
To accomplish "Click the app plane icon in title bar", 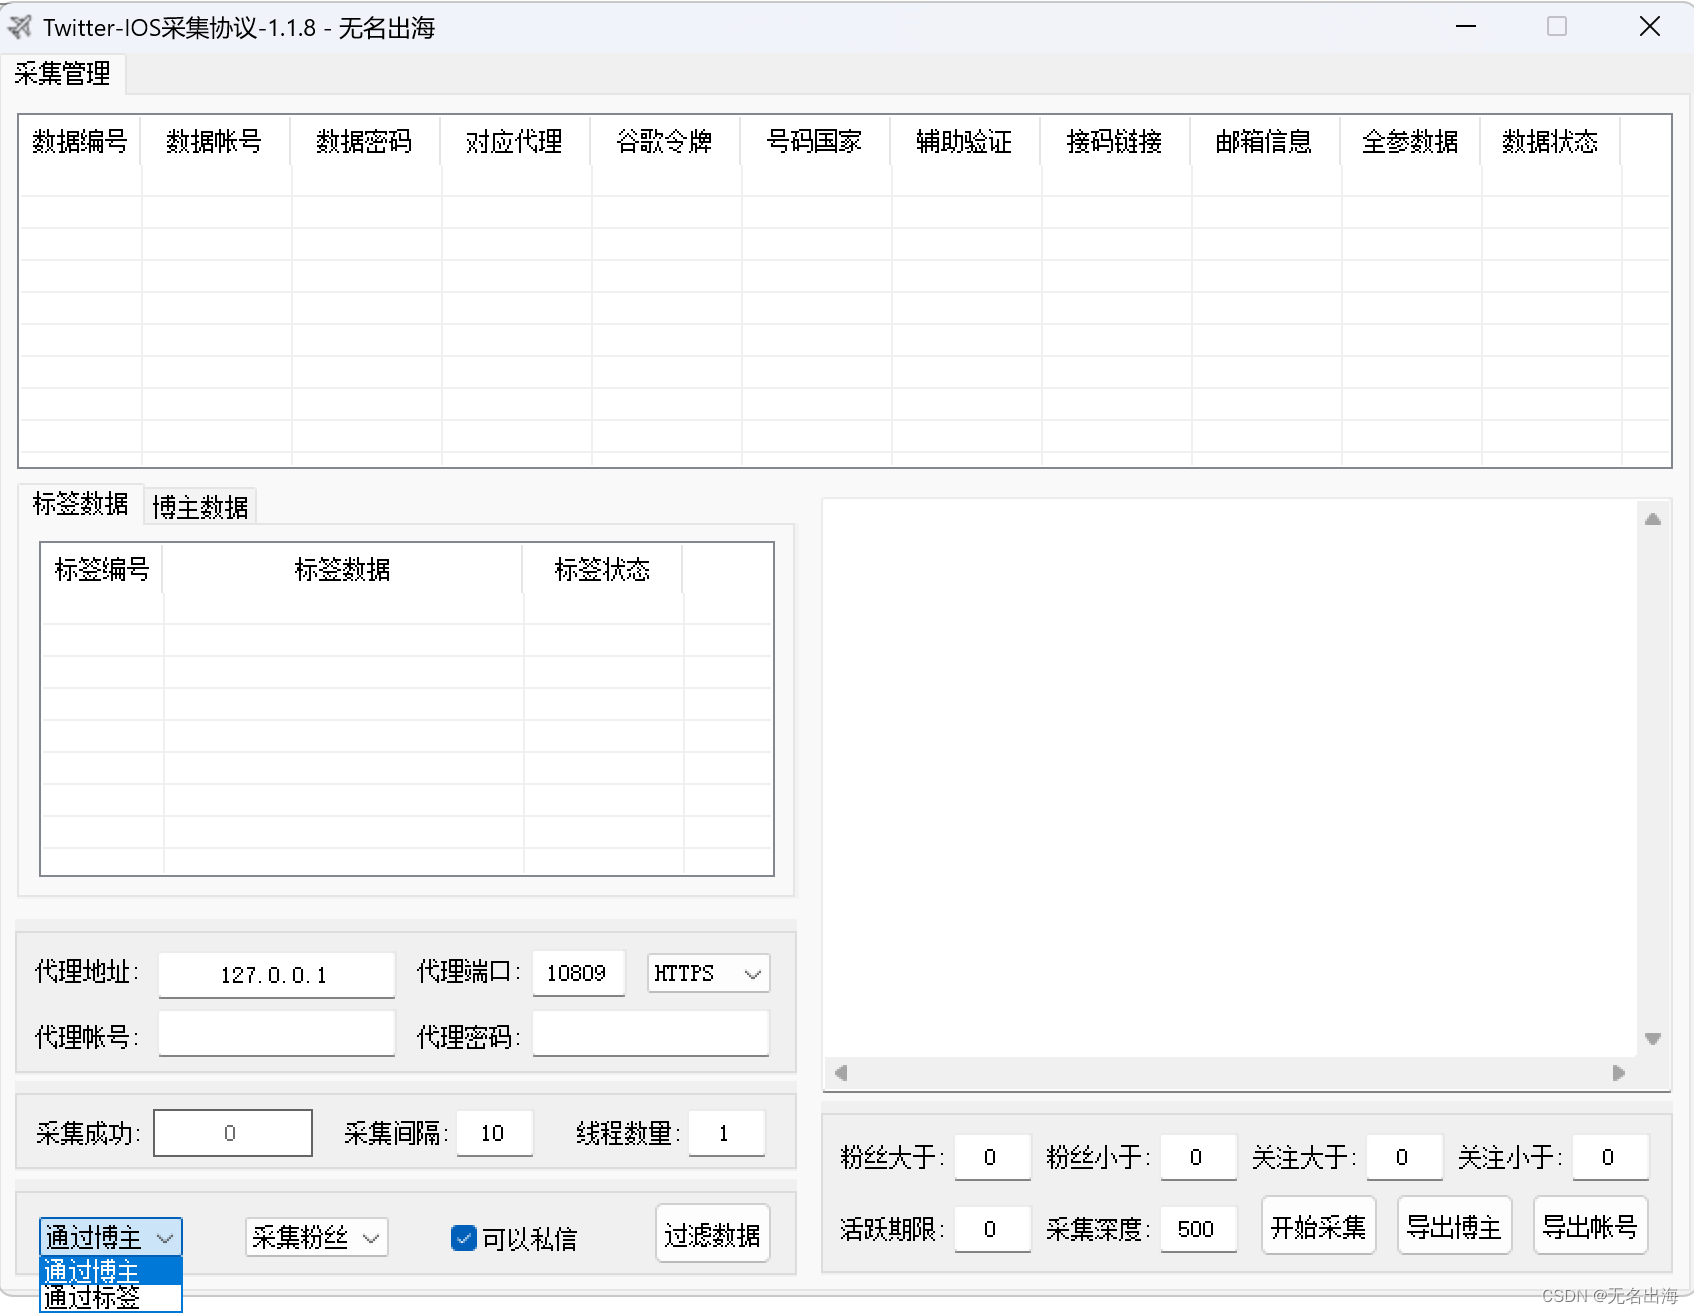I will click(x=20, y=27).
